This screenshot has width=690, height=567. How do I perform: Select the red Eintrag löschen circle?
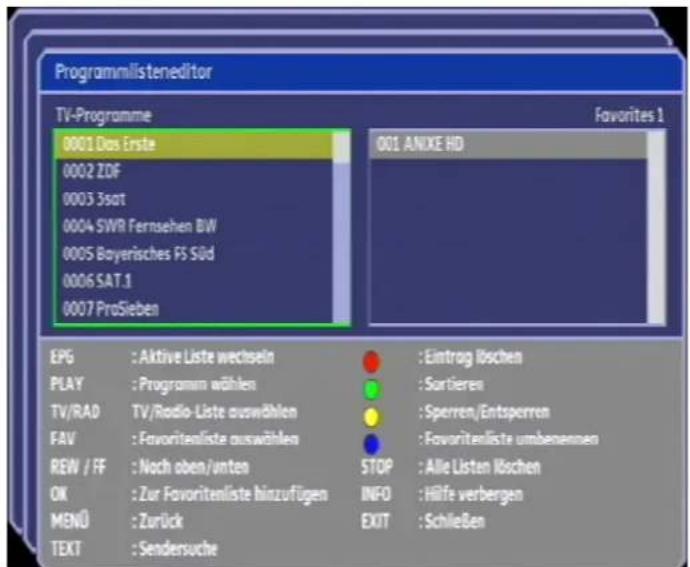371,361
